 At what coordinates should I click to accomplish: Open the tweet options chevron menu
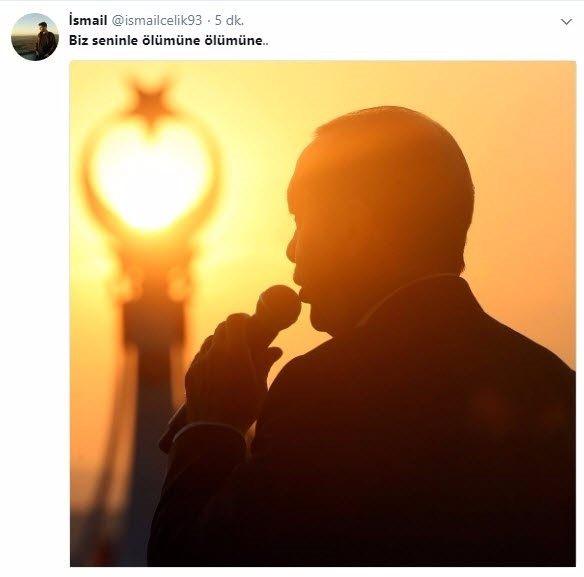[566, 22]
